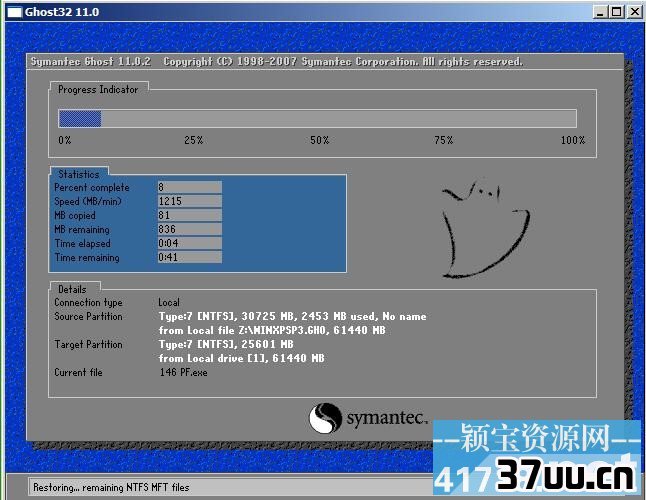
Task: Click the 'symantec.' brand text
Action: 386,418
